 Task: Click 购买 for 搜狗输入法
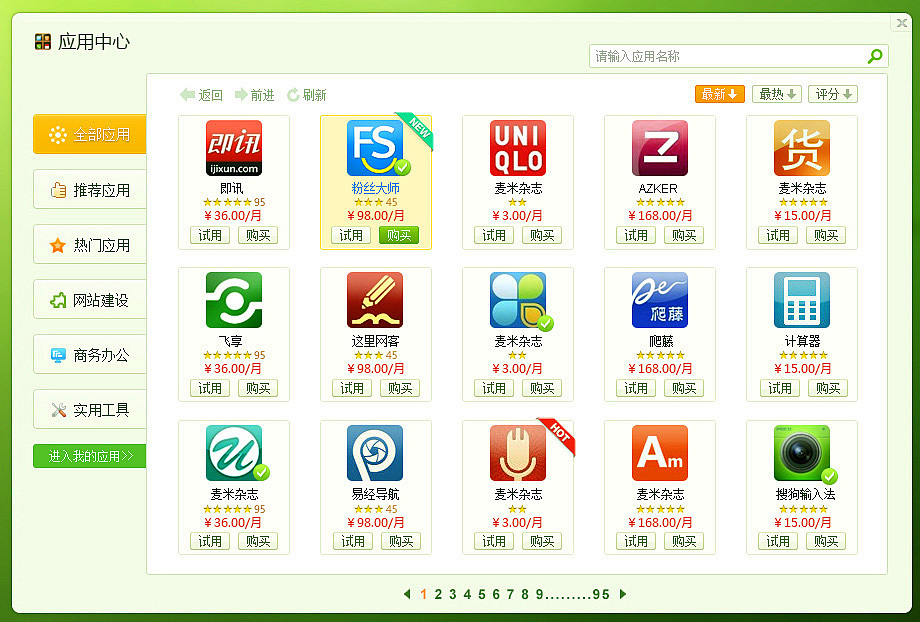(x=826, y=541)
